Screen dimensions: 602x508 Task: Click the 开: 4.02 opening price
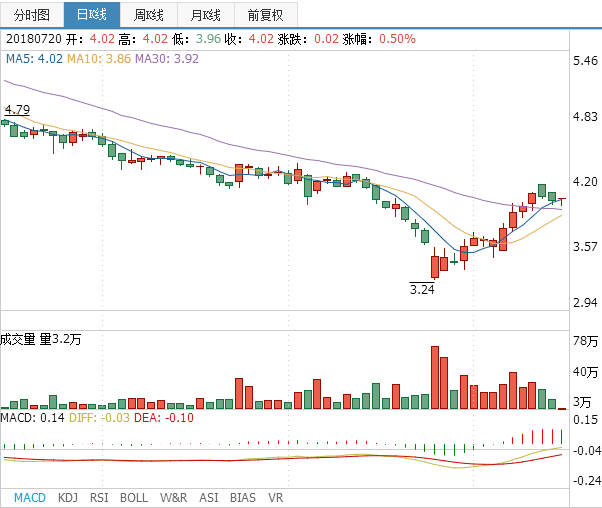[90, 39]
